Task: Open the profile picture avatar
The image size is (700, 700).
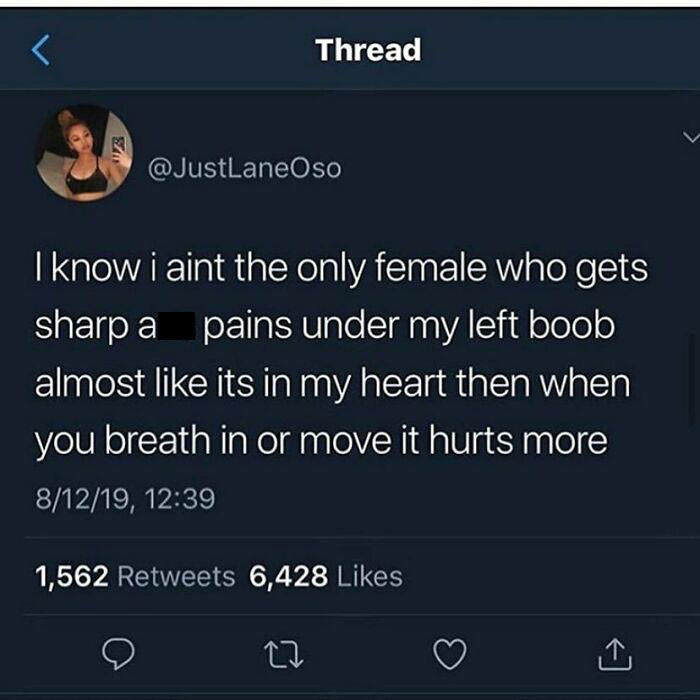Action: (84, 153)
